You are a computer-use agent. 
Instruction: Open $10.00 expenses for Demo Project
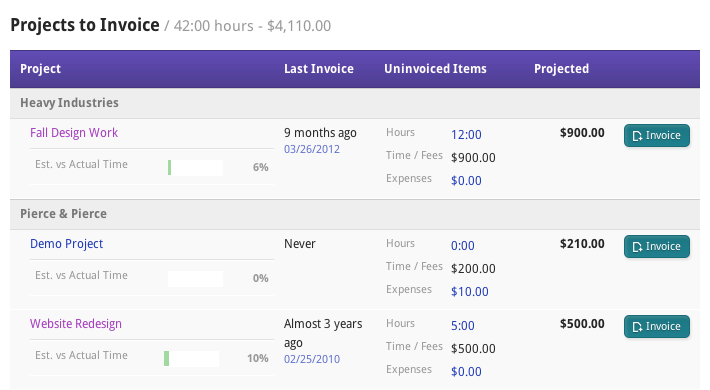470,292
